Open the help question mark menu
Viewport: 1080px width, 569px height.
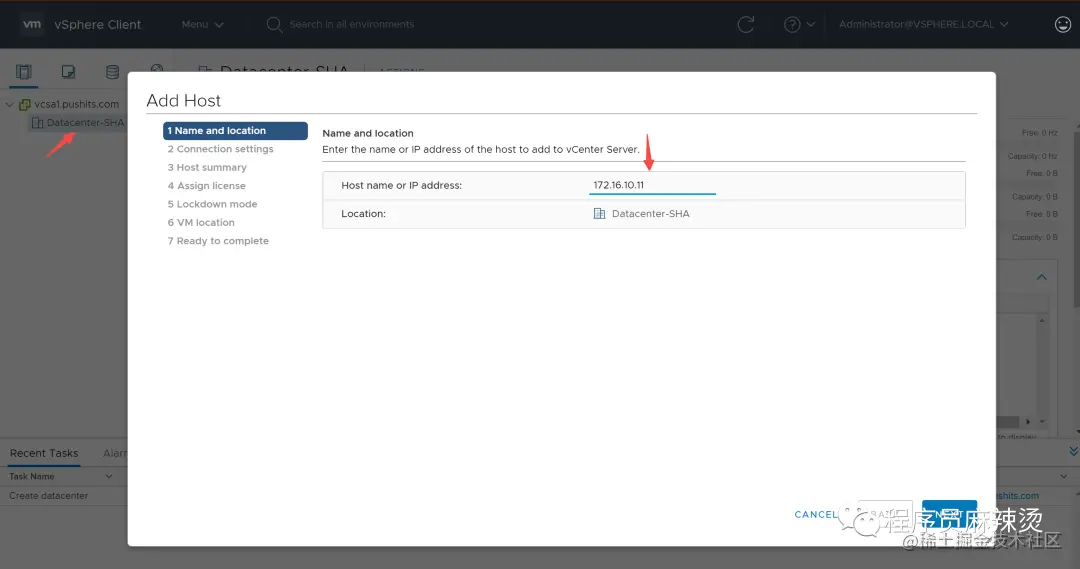799,25
